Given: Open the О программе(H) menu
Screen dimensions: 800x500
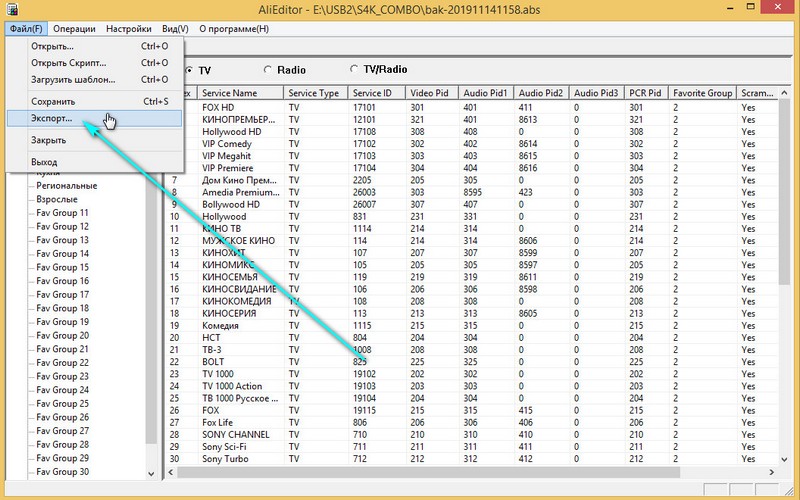Looking at the screenshot, I should click(x=234, y=29).
